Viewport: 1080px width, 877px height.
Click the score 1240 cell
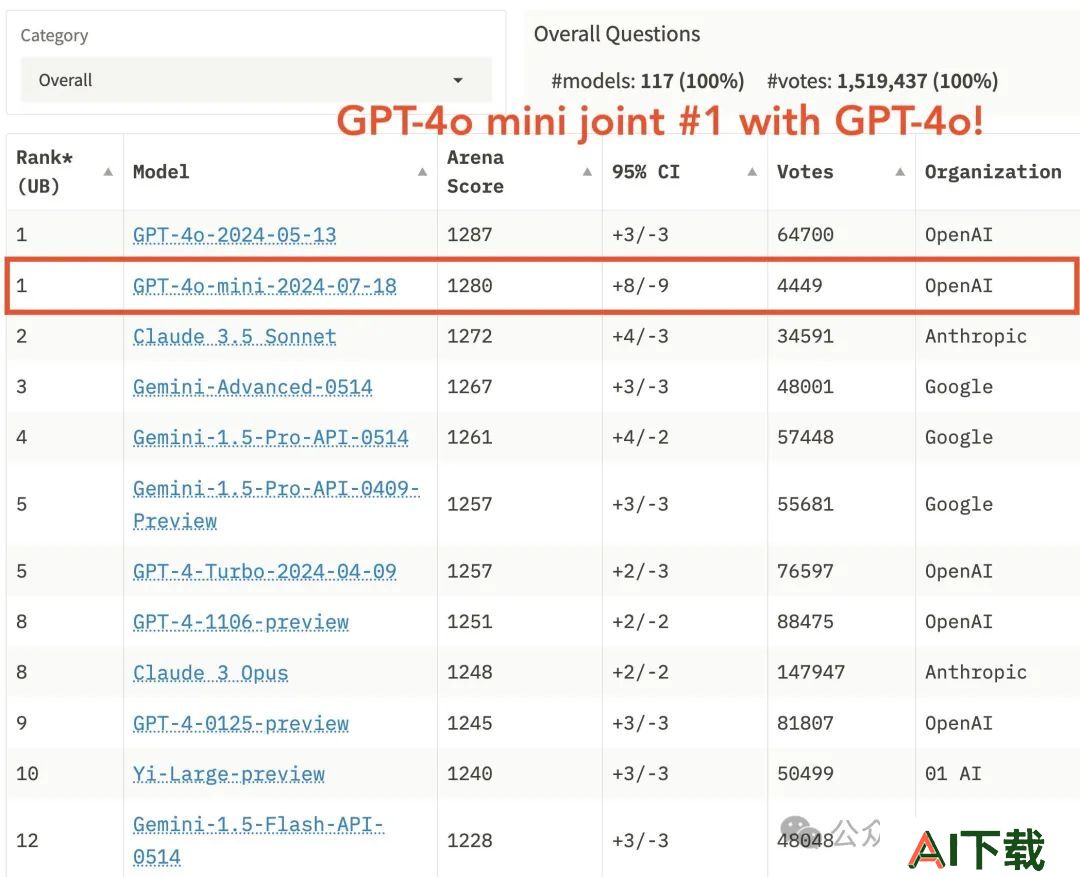pyautogui.click(x=469, y=774)
